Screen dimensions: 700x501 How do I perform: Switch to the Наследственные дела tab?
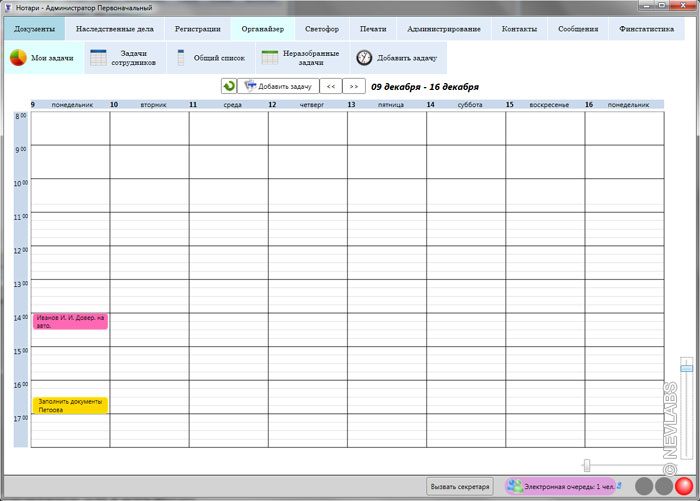point(114,29)
